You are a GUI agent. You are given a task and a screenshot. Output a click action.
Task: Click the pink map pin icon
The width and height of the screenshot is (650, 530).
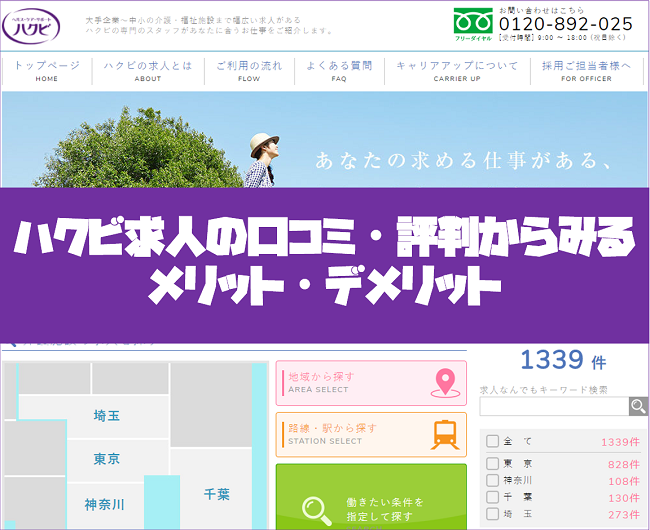pyautogui.click(x=445, y=383)
